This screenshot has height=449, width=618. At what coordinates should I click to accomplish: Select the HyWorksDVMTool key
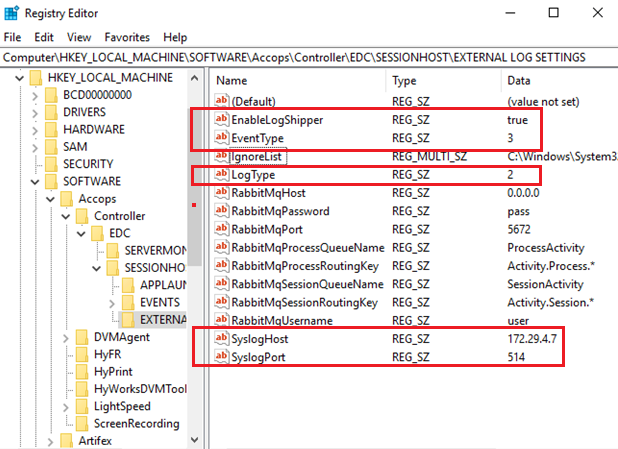[140, 389]
